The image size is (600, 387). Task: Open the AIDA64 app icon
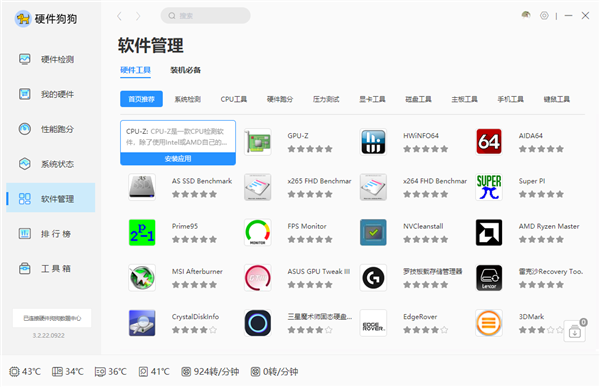pyautogui.click(x=489, y=142)
